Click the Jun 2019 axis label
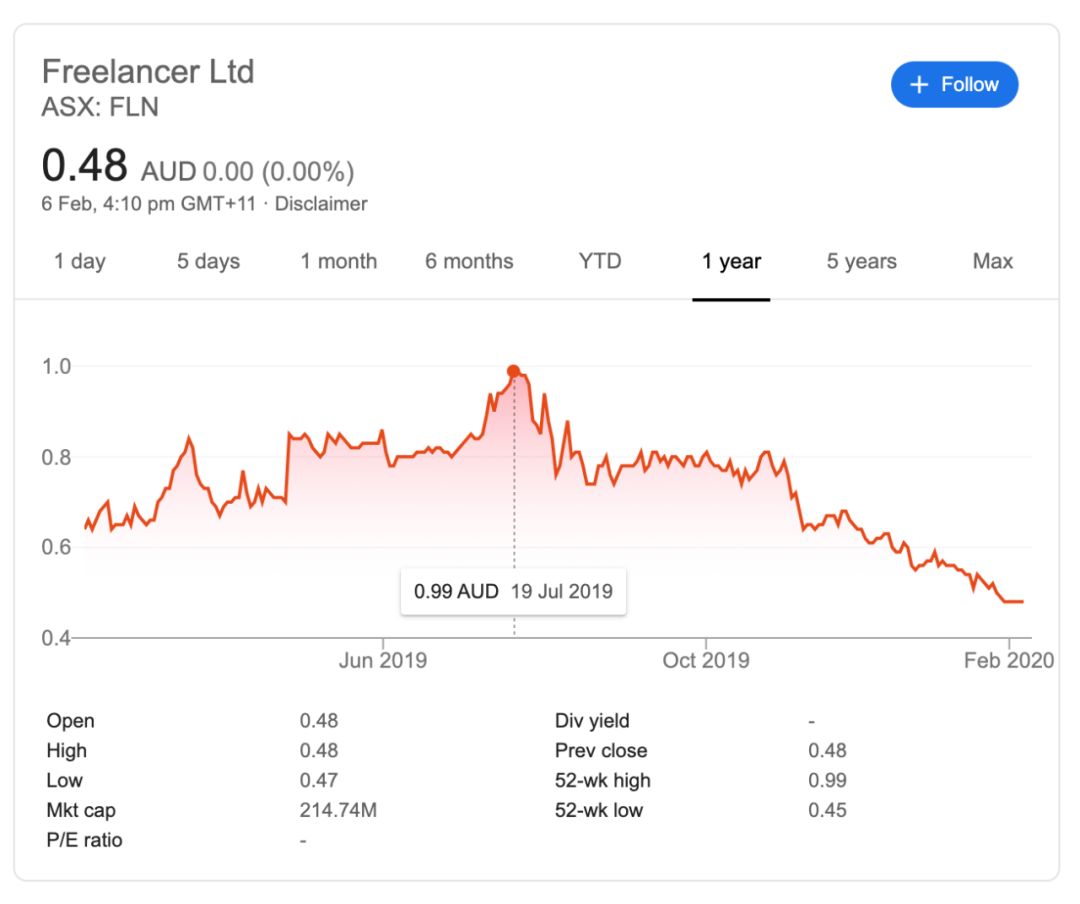The height and width of the screenshot is (904, 1080). pyautogui.click(x=383, y=661)
